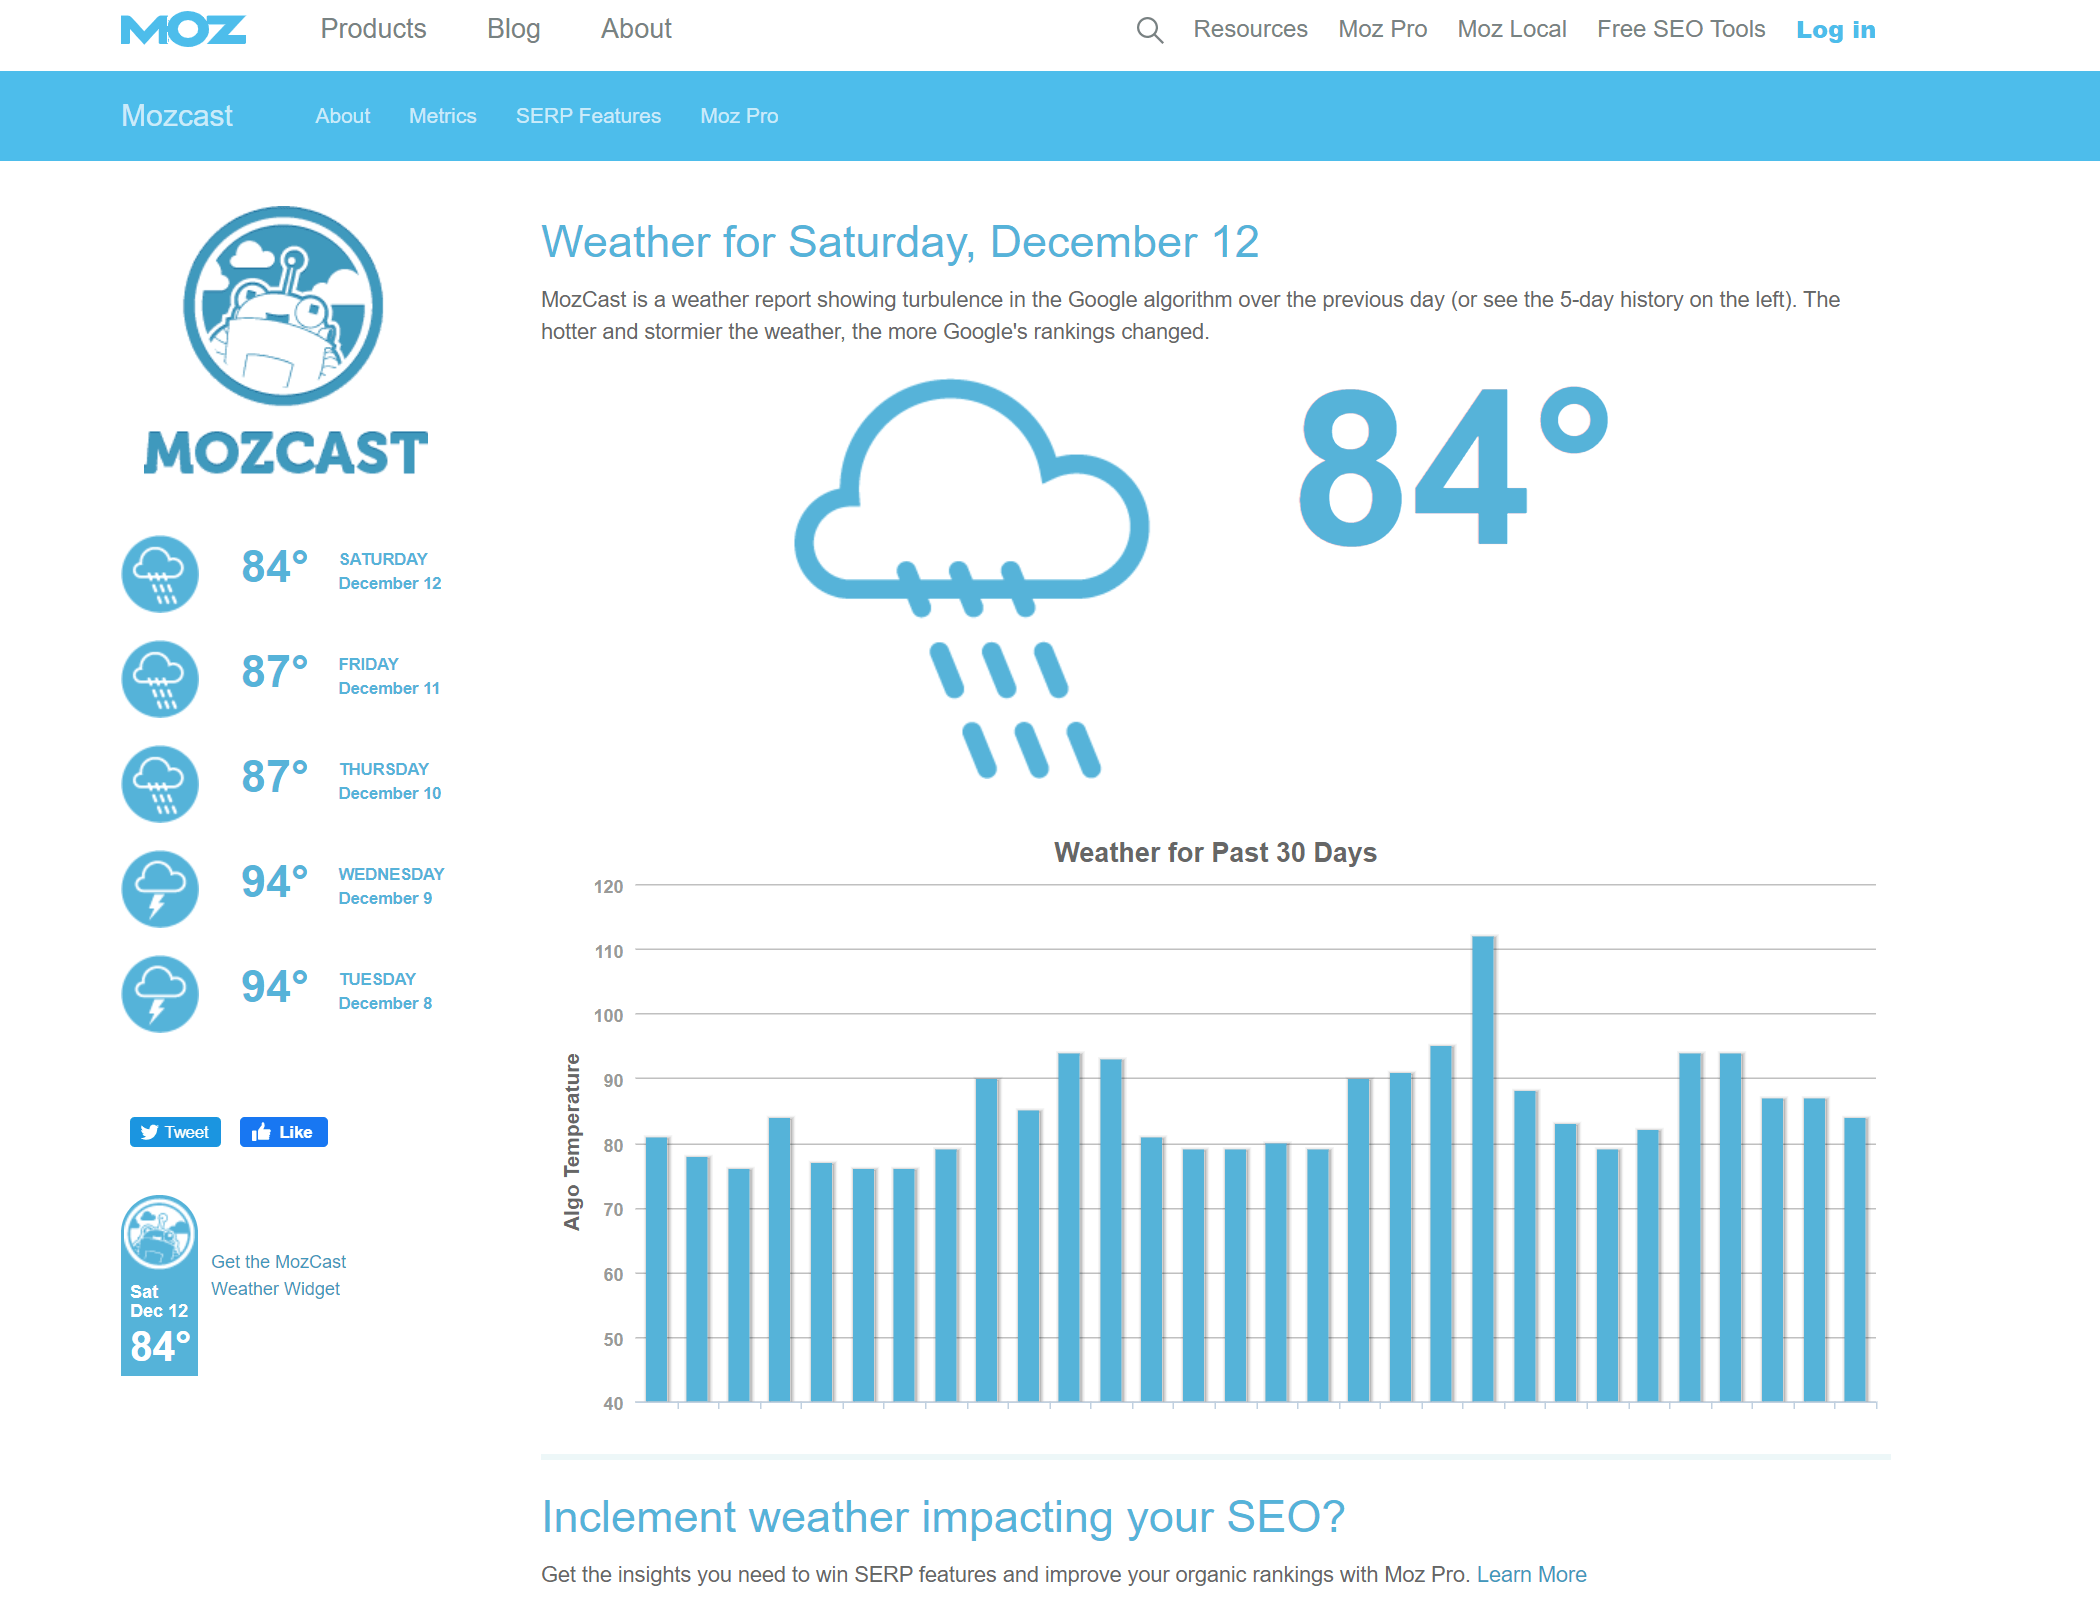Click the Friday December 11 storm cloud icon
Viewport: 2100px width, 1603px height.
point(163,674)
